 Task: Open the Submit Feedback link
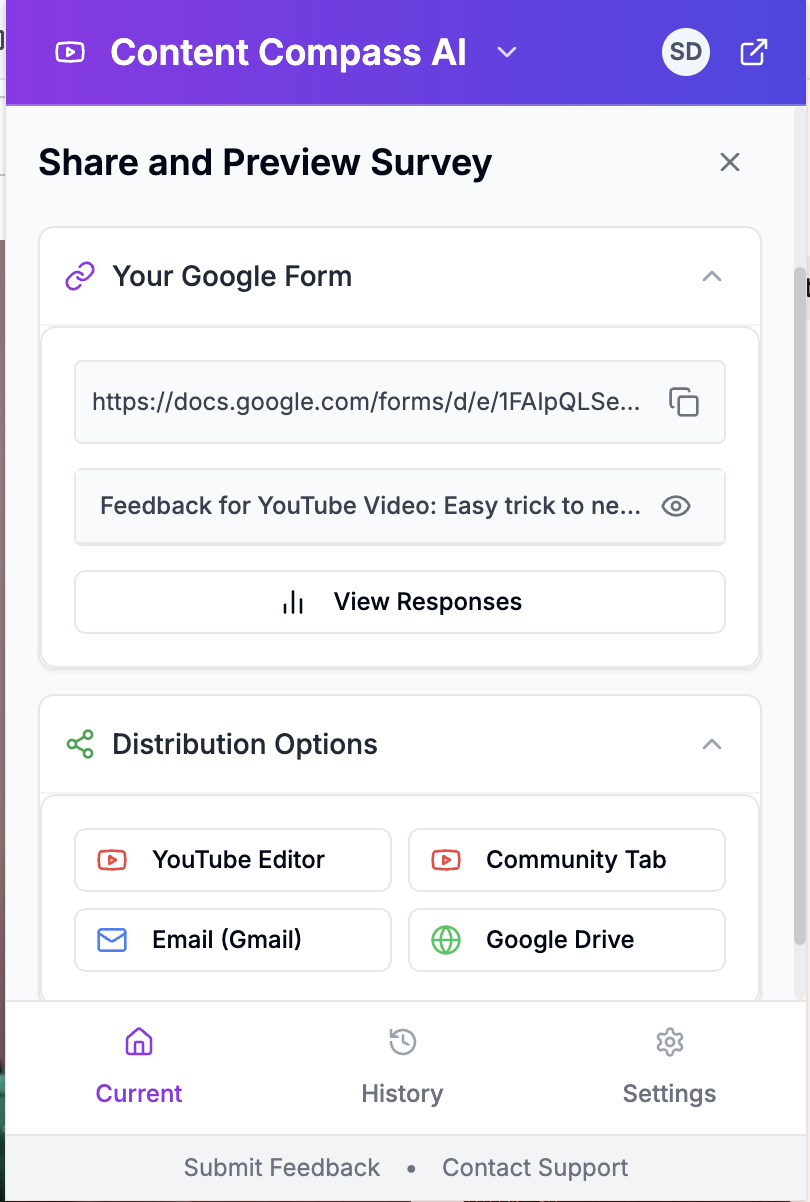tap(282, 1168)
